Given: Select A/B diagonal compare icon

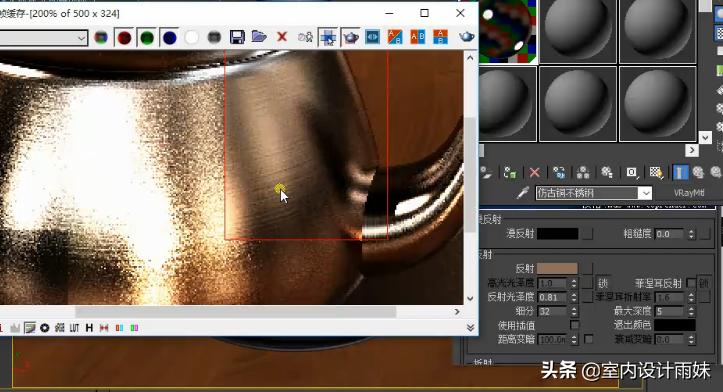Looking at the screenshot, I should (395, 37).
